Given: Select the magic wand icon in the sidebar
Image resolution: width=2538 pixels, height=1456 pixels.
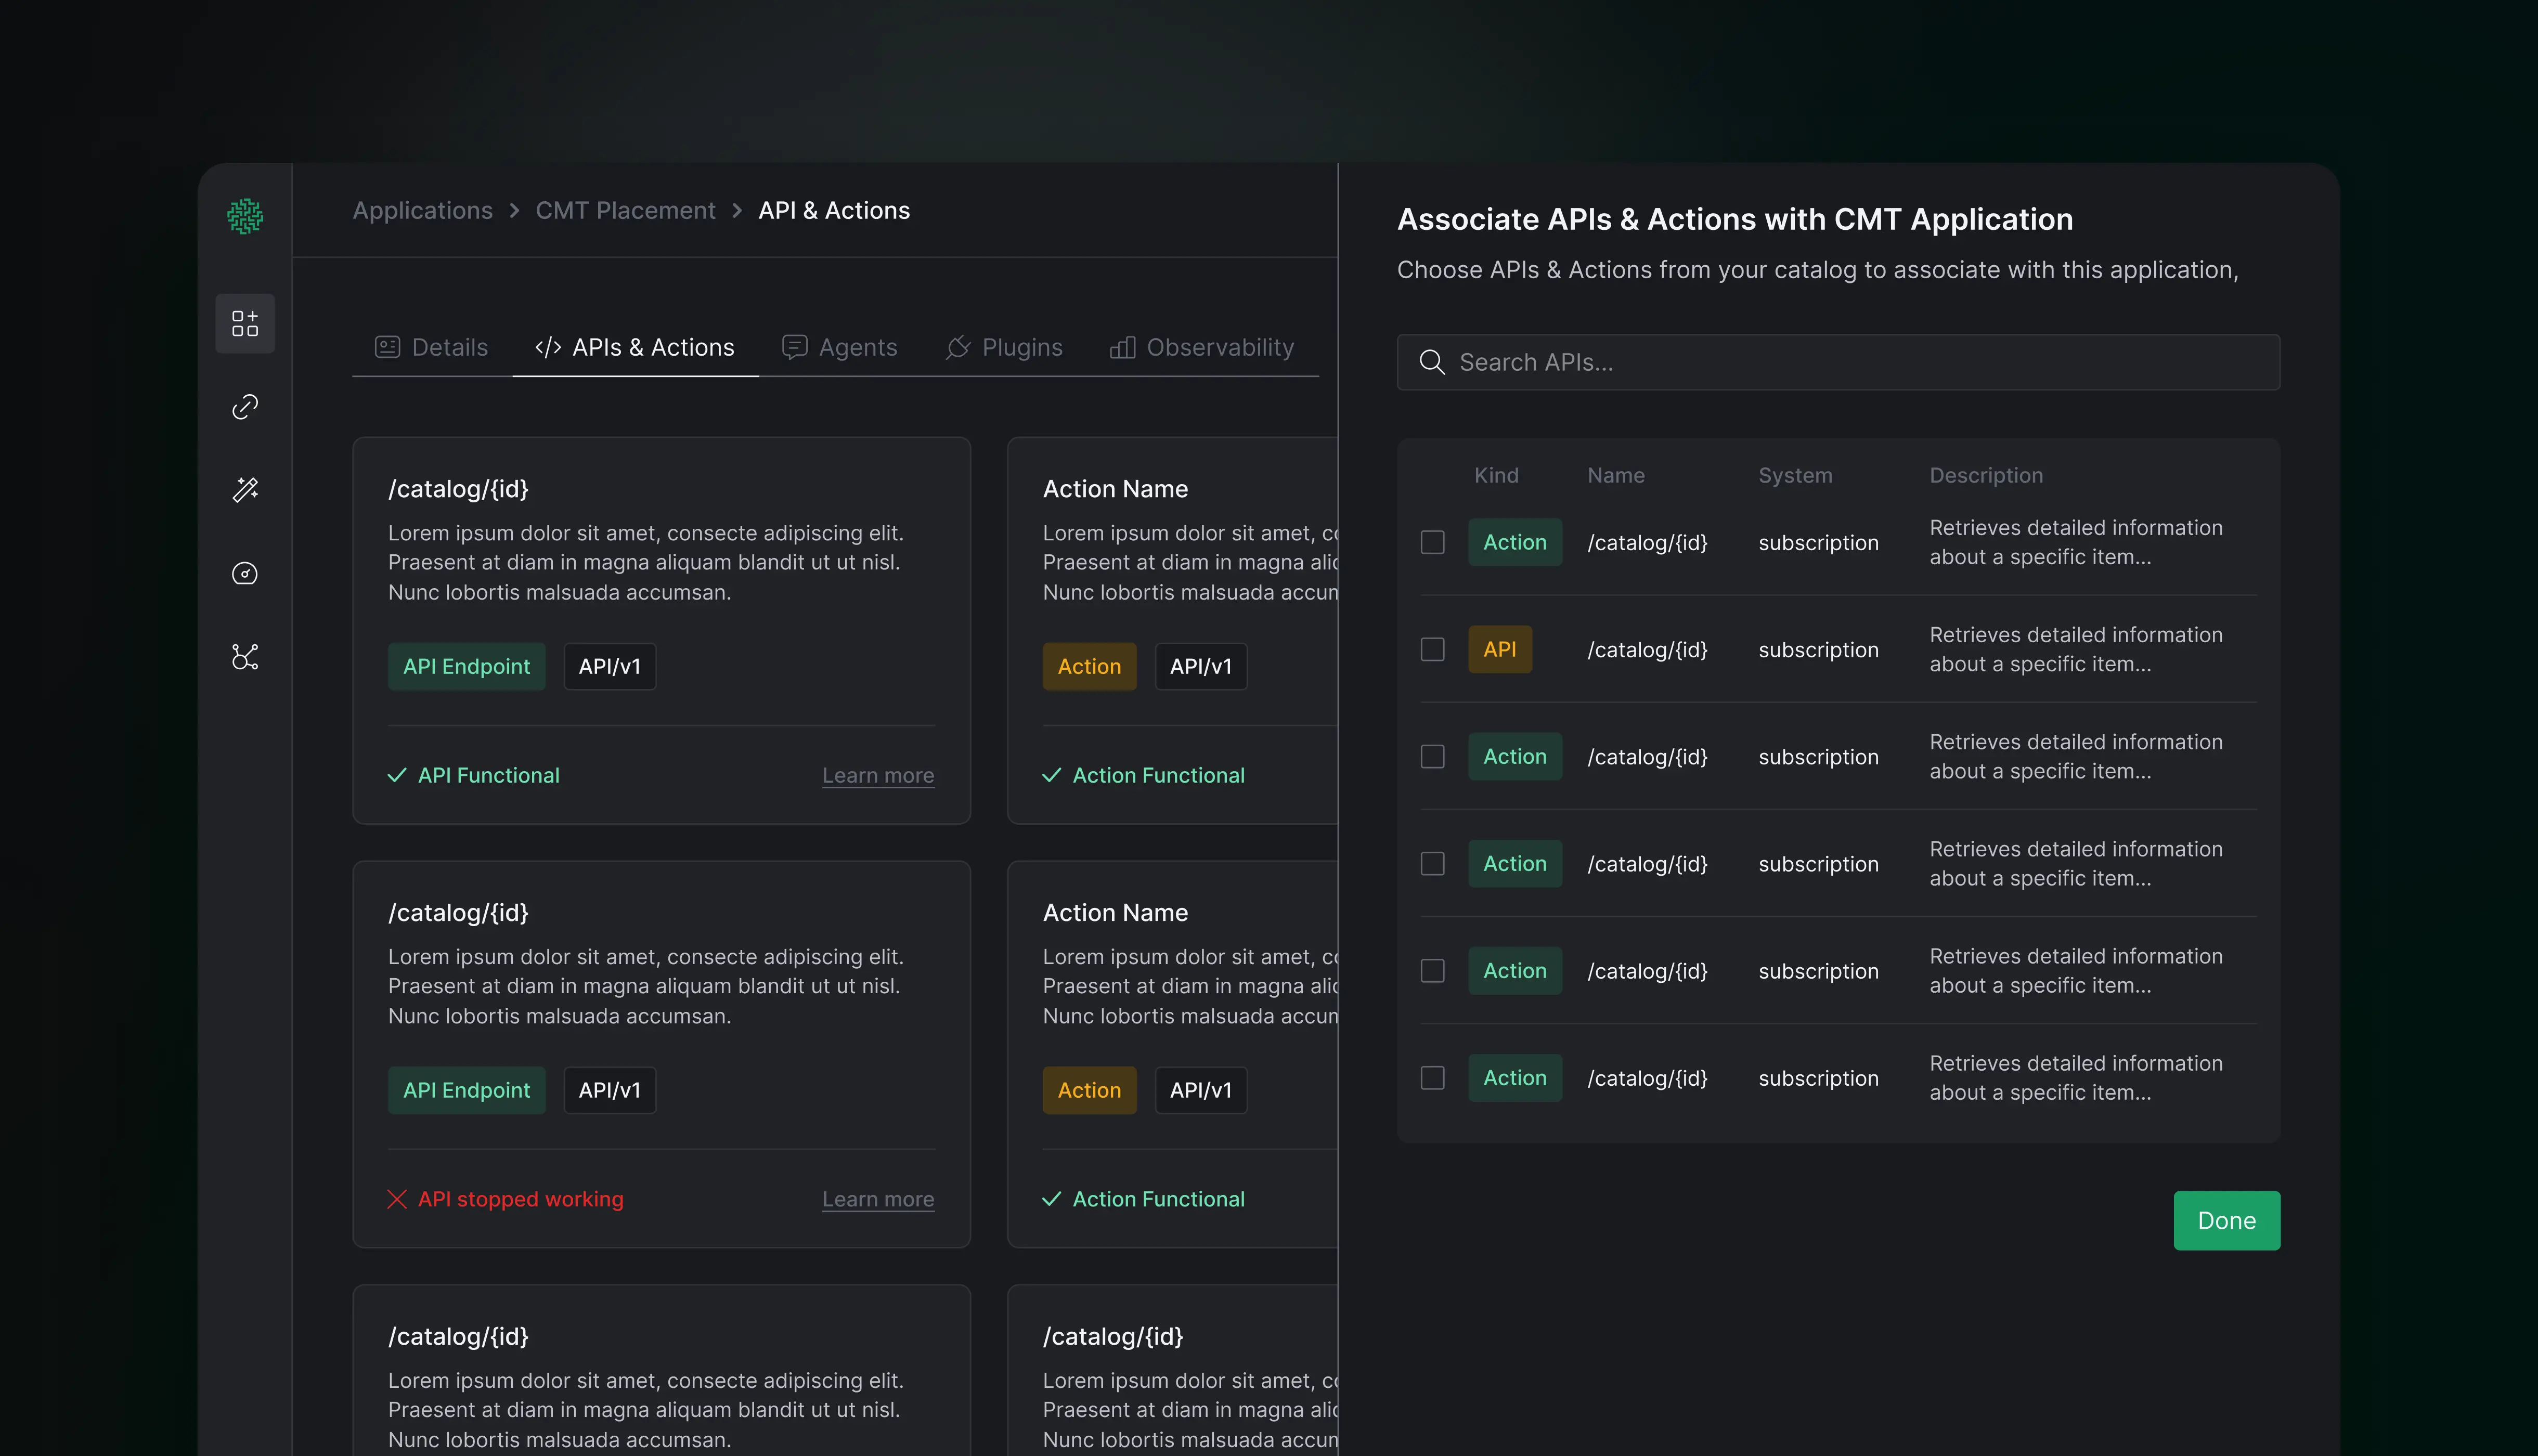Looking at the screenshot, I should (x=245, y=489).
